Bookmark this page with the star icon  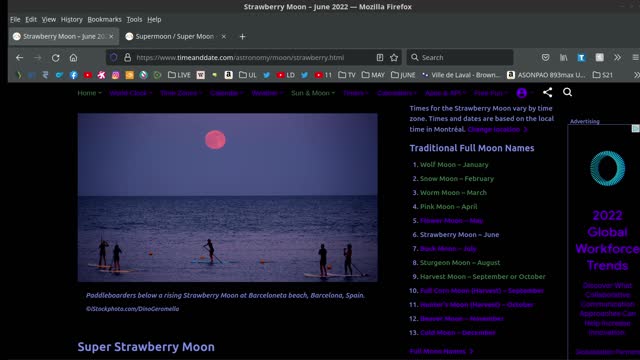point(394,58)
